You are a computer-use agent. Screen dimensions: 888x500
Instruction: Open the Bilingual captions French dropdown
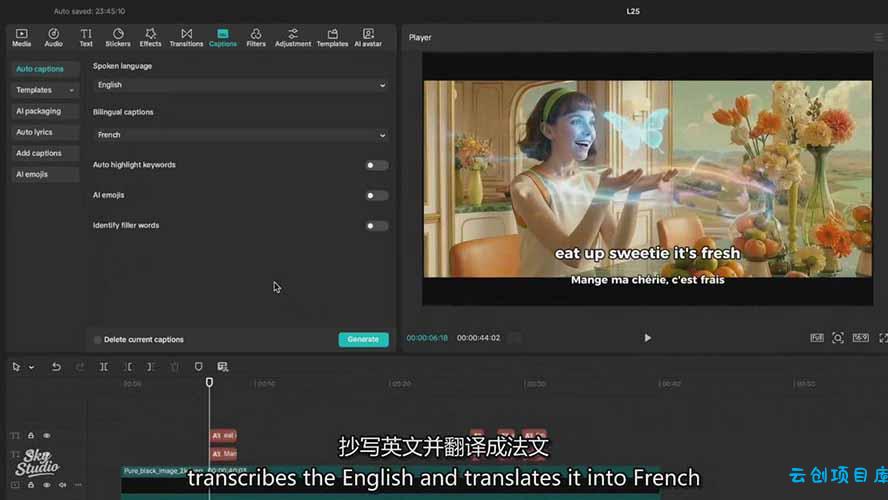pyautogui.click(x=240, y=135)
